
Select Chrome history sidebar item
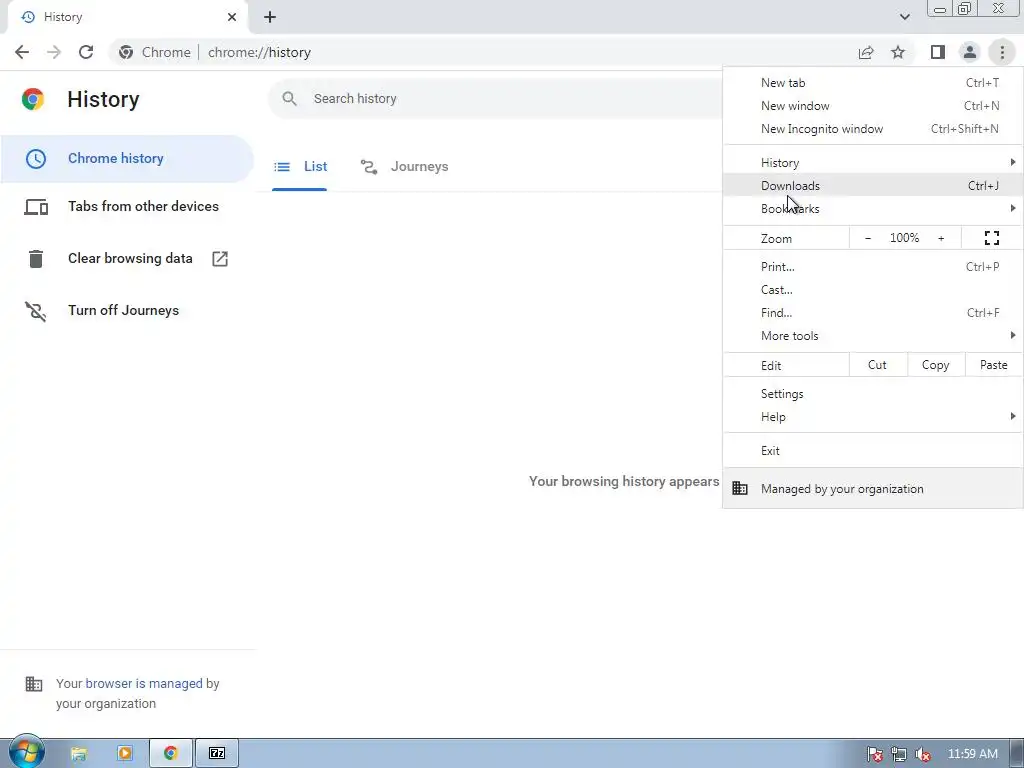(x=127, y=159)
